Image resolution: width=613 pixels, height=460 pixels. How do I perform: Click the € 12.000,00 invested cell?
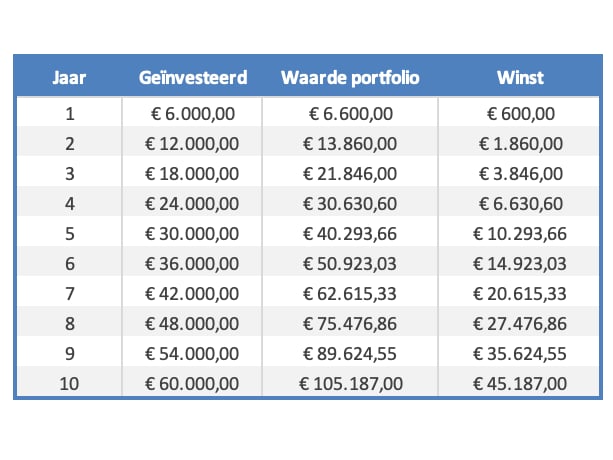pos(192,143)
